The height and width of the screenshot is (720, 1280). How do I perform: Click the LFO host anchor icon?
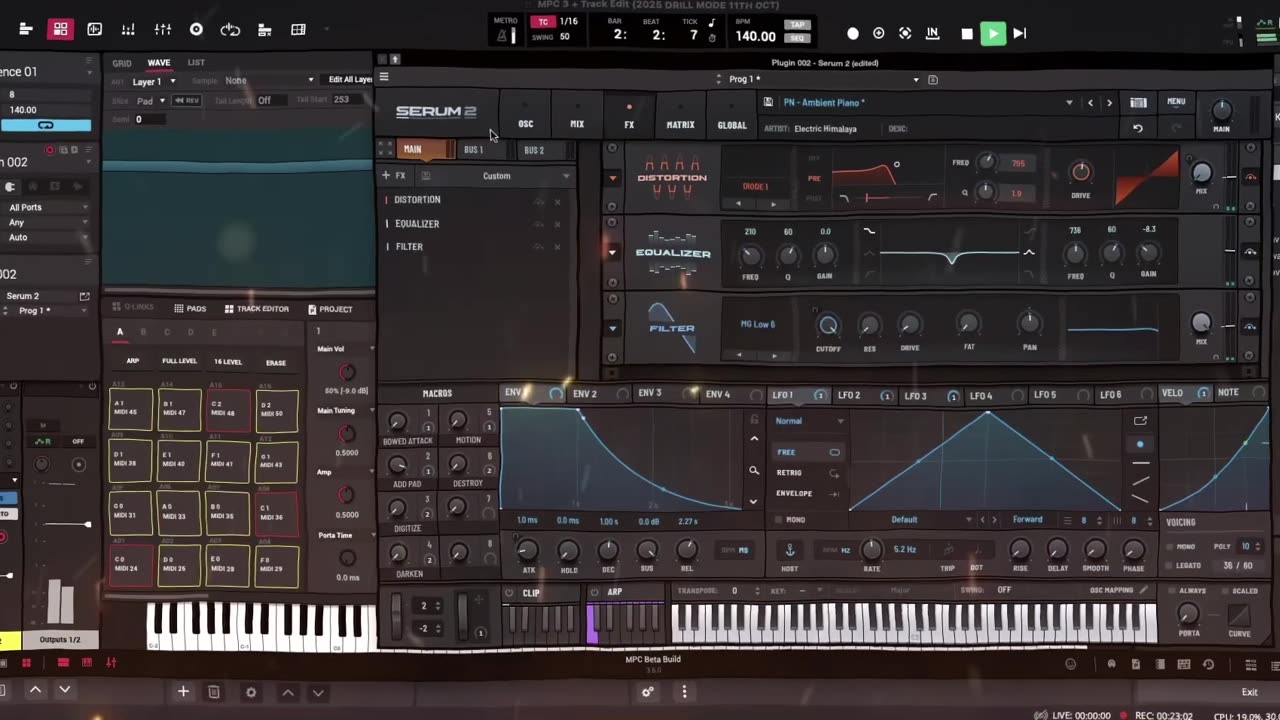pos(789,550)
